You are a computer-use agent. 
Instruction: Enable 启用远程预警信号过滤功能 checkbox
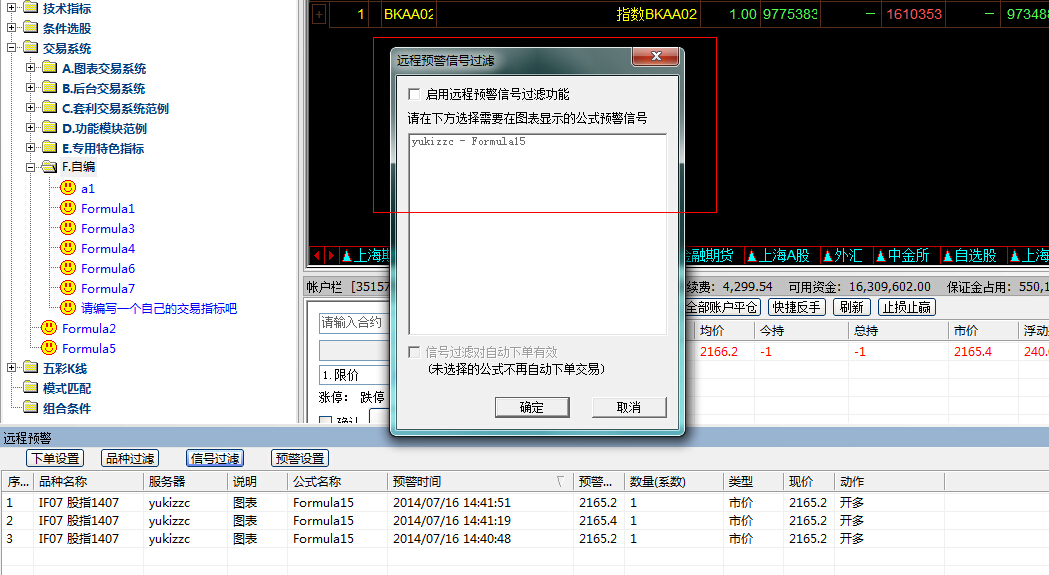pos(414,94)
